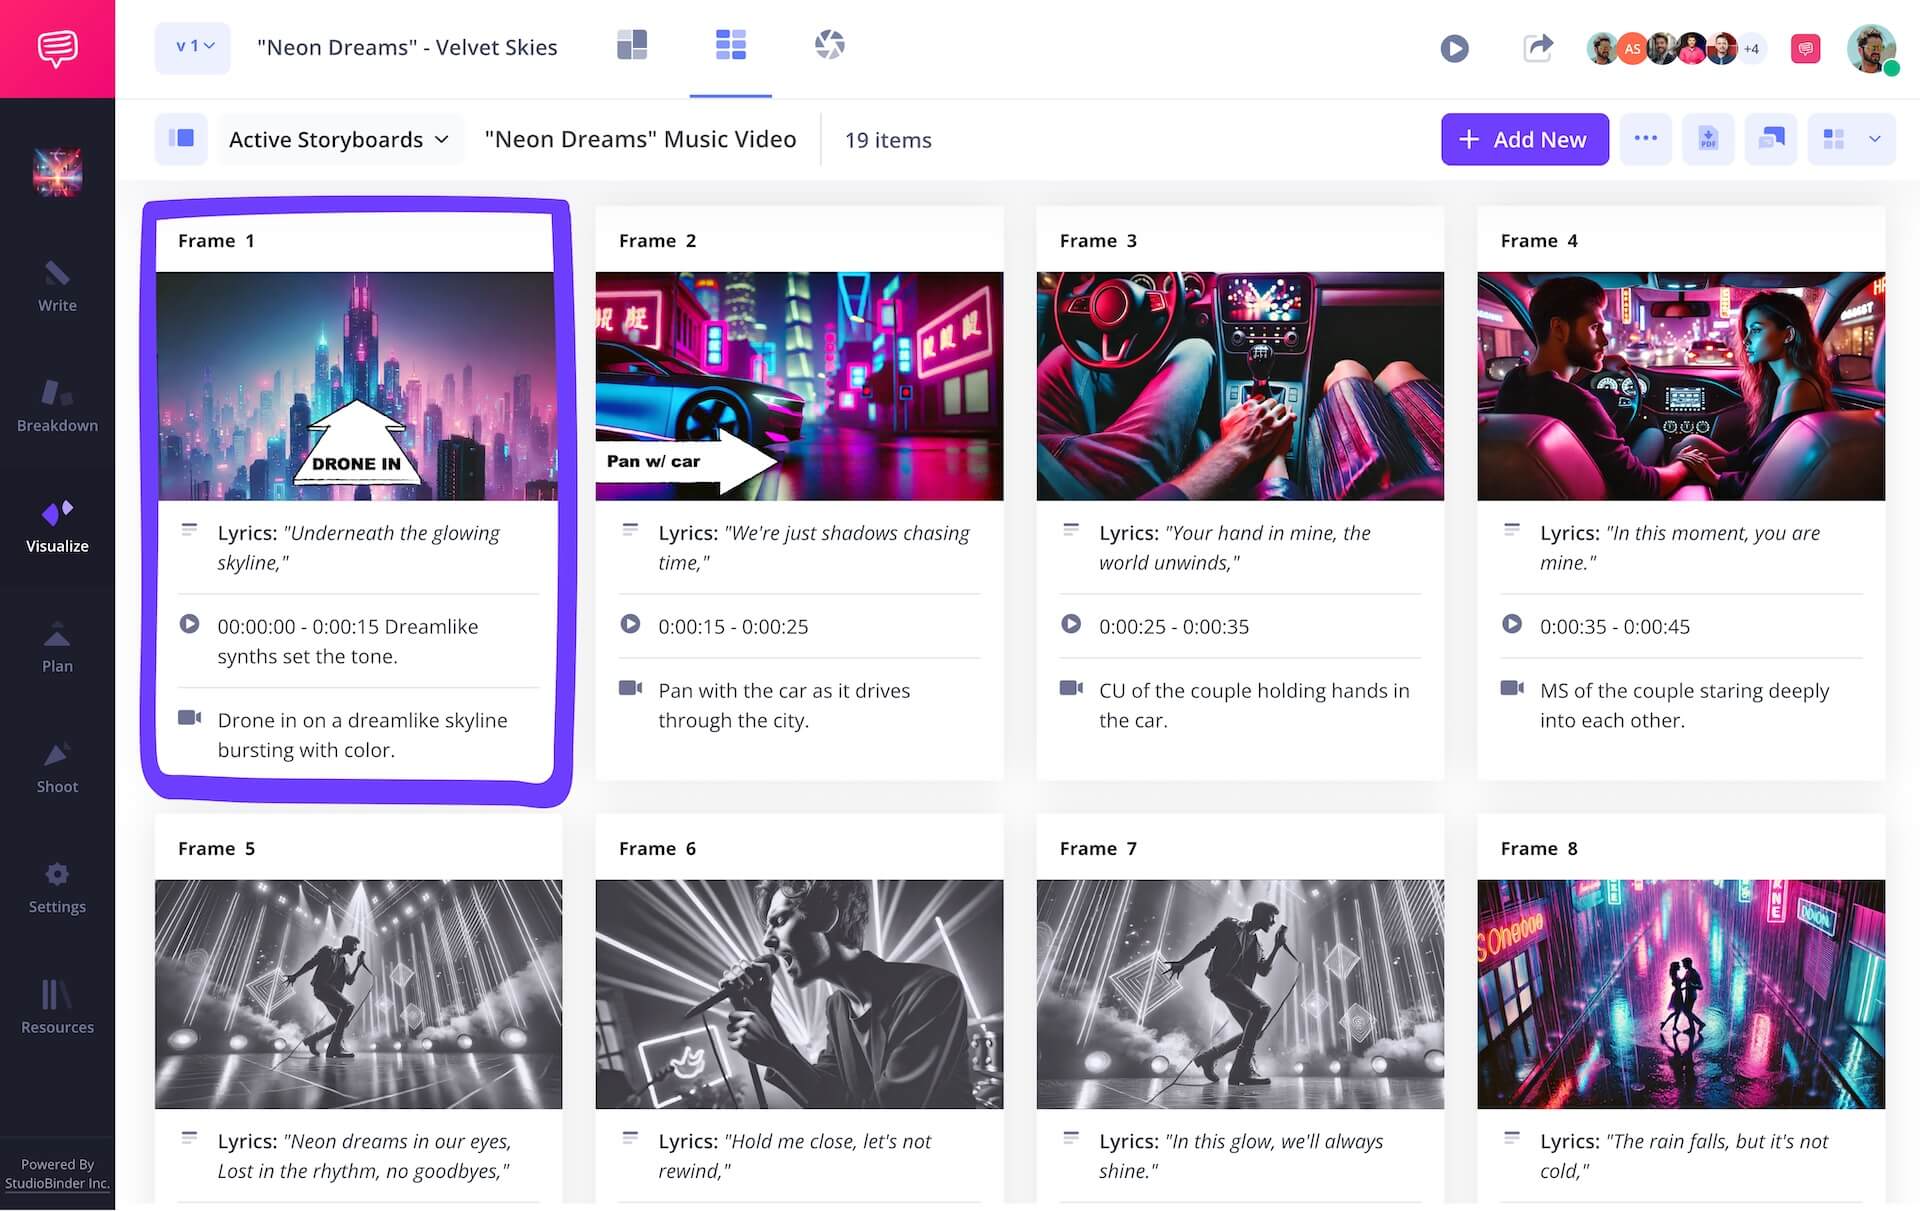Click the Add New button
Image resolution: width=1920 pixels, height=1211 pixels.
click(1524, 139)
